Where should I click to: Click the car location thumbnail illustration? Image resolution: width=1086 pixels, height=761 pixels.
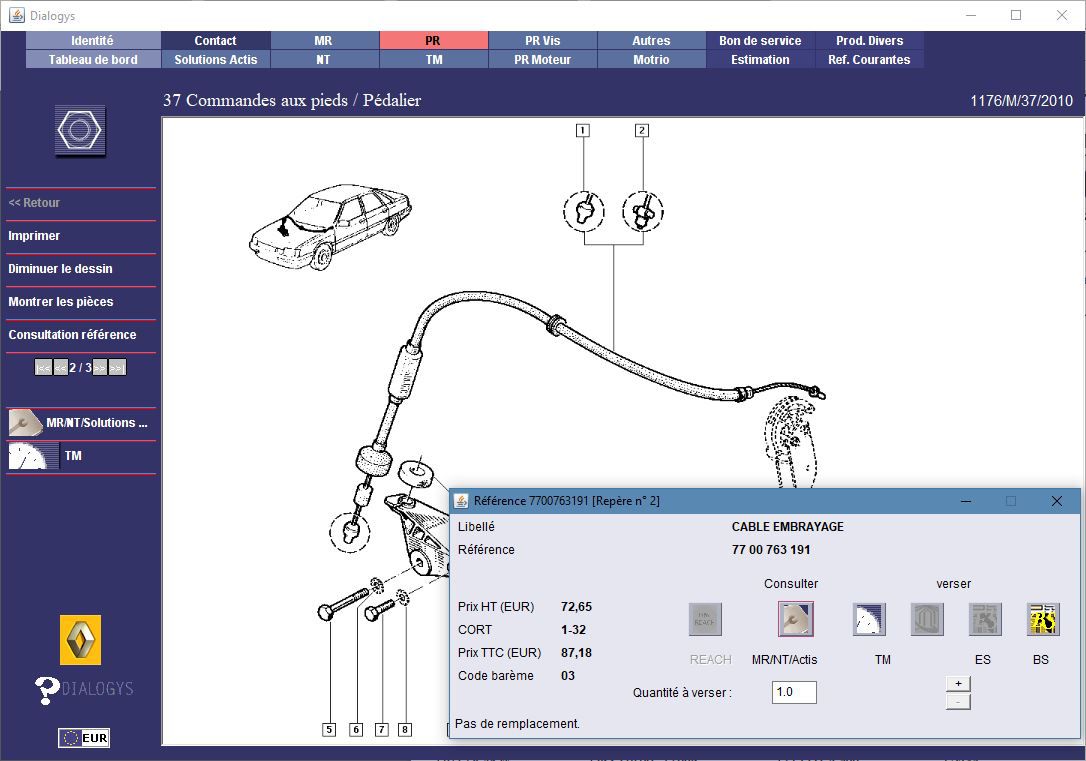tap(330, 226)
